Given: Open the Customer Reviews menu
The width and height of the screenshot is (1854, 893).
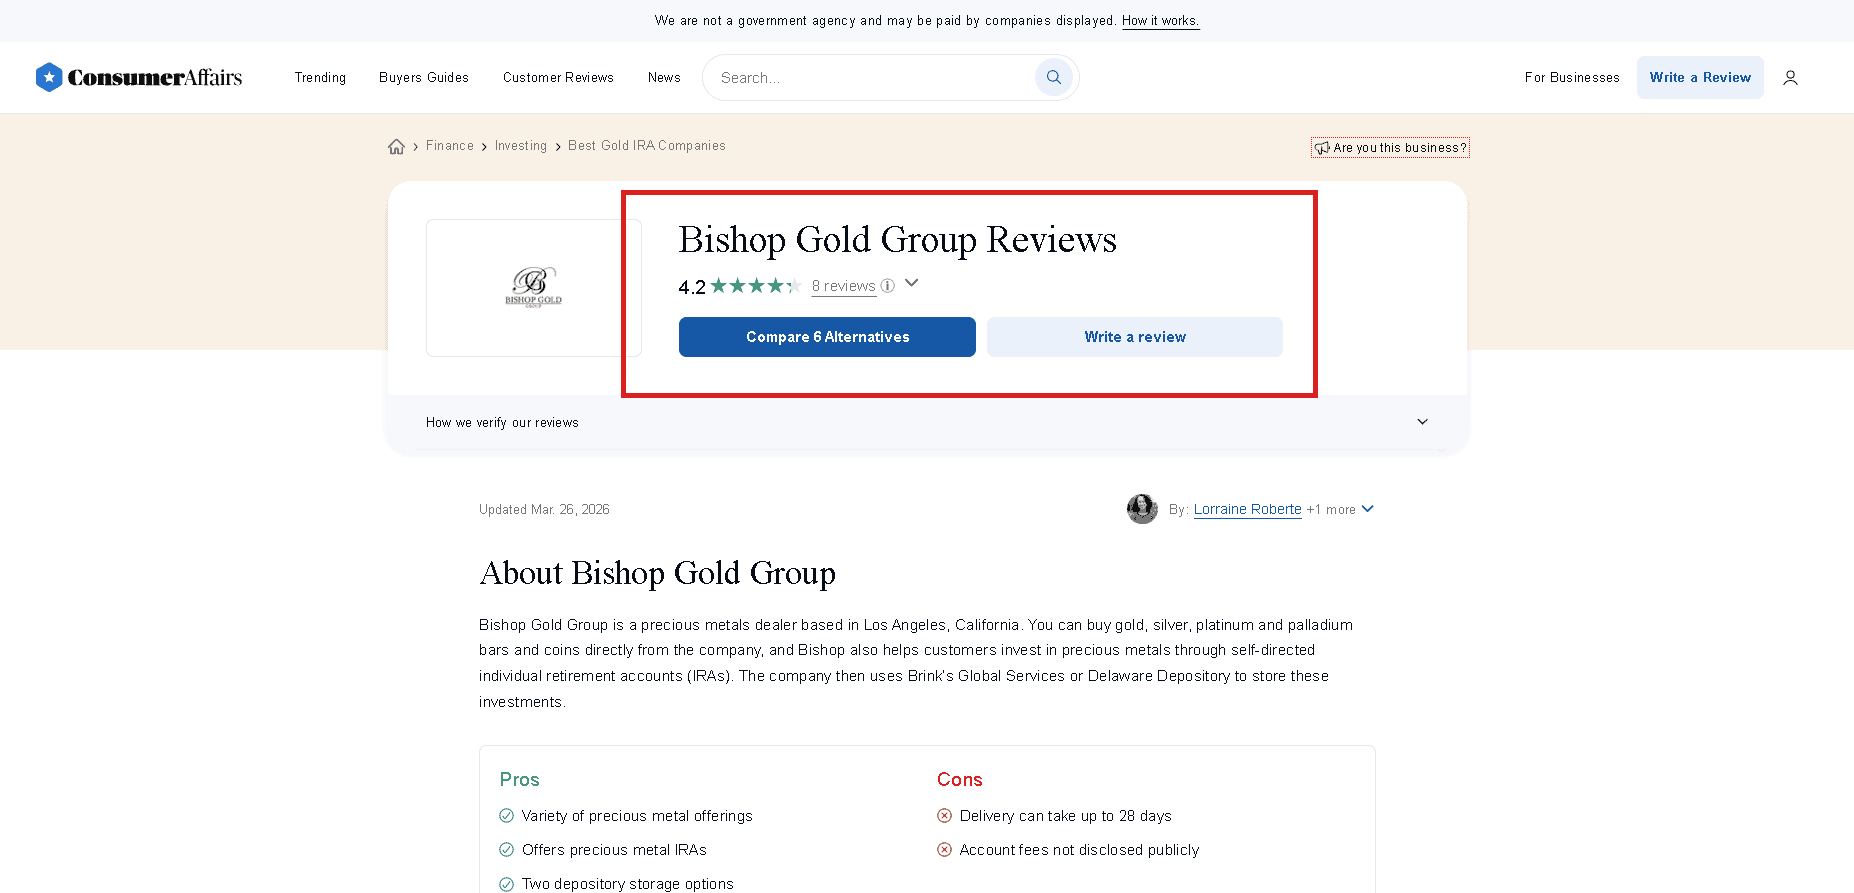Looking at the screenshot, I should pos(558,77).
